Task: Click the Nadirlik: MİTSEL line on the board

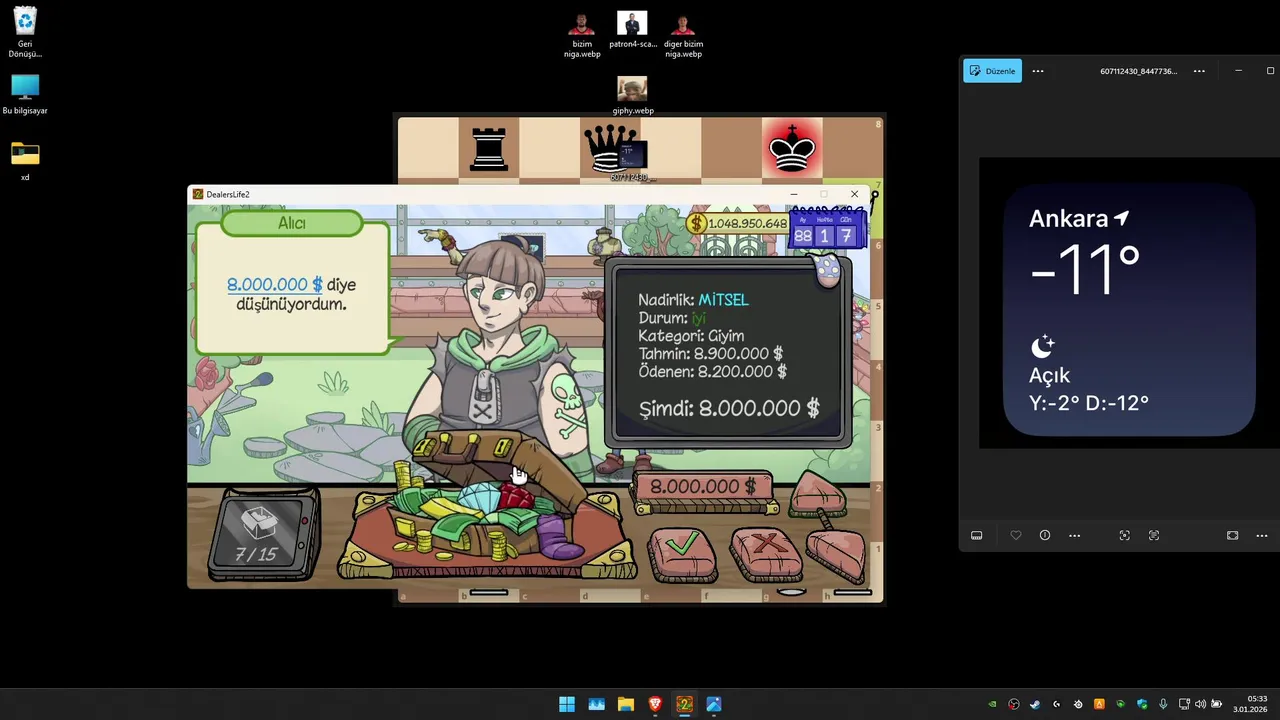Action: (693, 300)
